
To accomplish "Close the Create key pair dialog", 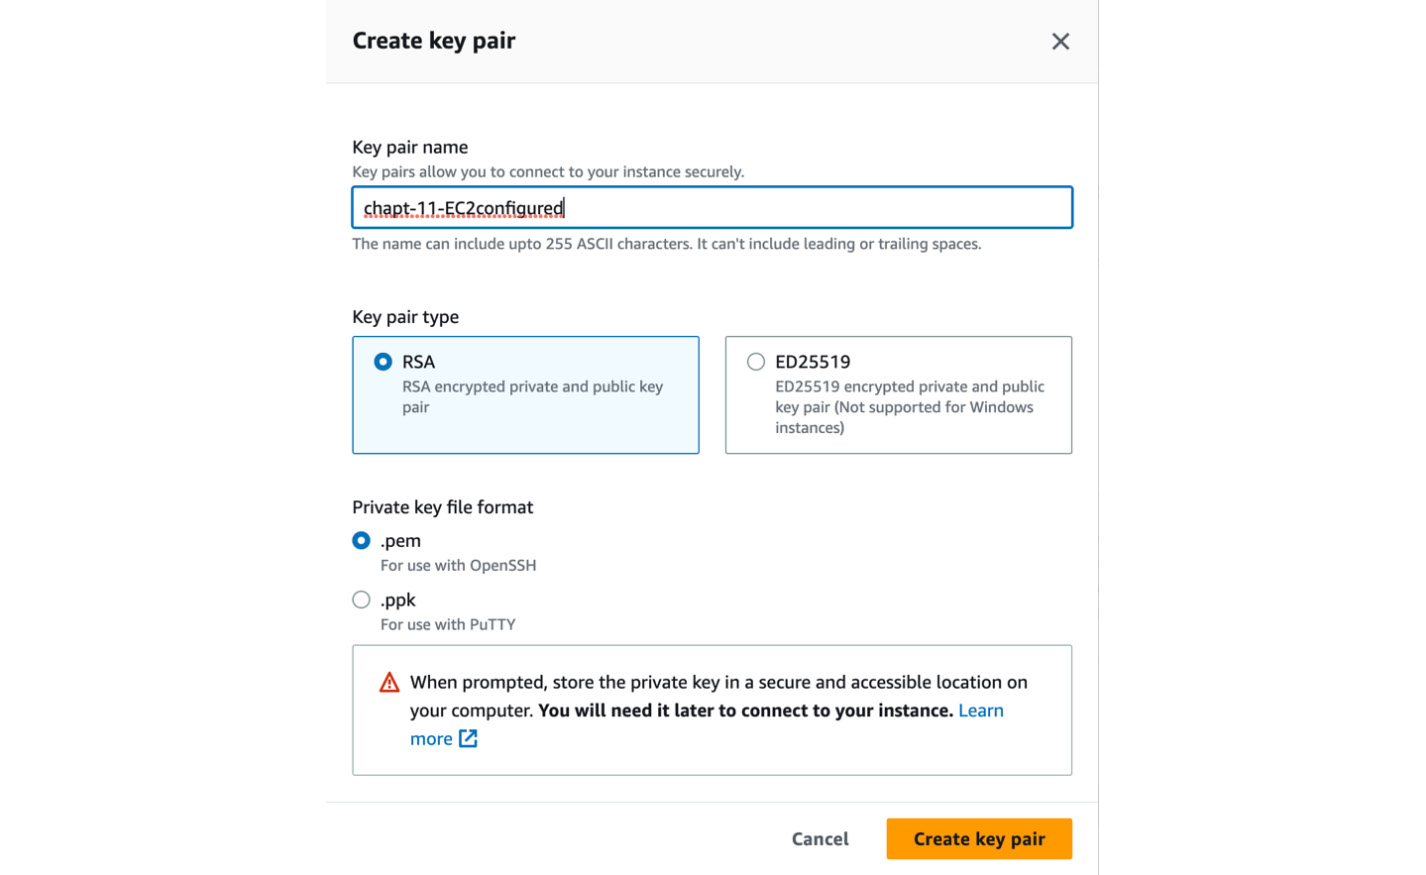I will coord(1060,41).
